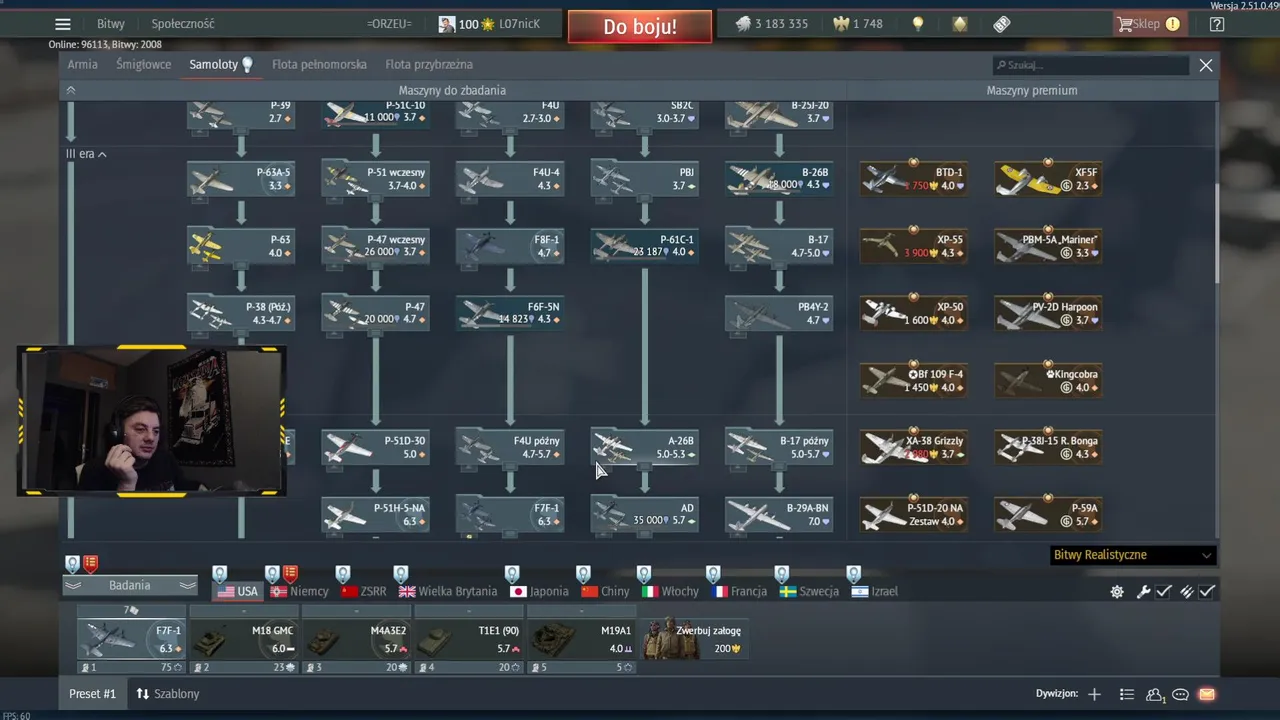
Task: Click the Silver Lions balance 3 183 335
Action: point(771,24)
